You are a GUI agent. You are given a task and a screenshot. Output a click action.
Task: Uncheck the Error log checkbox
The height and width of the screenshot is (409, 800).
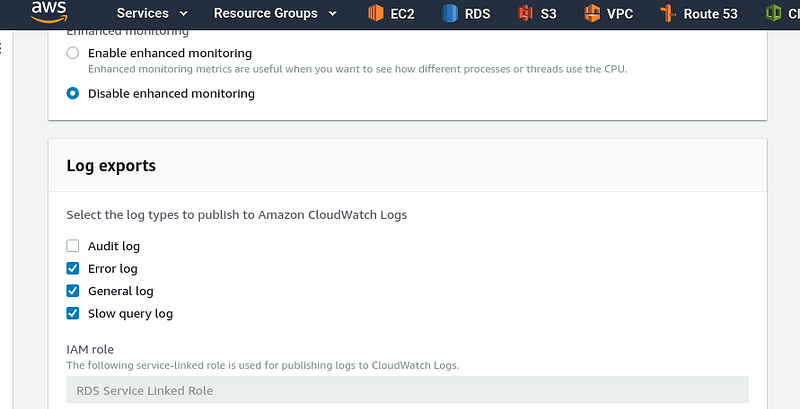pyautogui.click(x=73, y=269)
